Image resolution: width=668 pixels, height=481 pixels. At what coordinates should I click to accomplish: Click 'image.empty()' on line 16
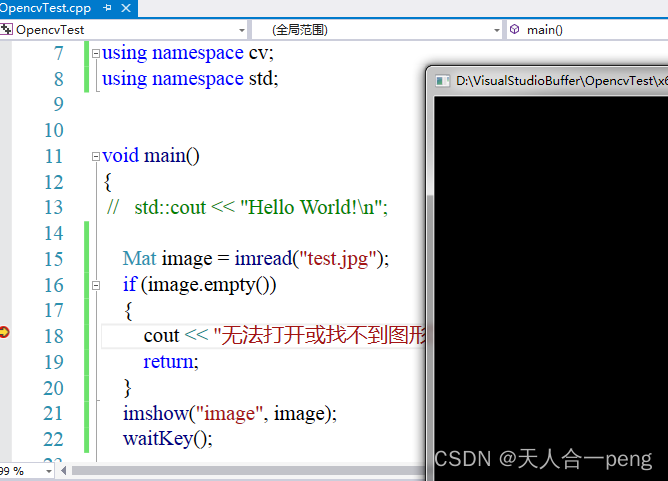click(x=209, y=285)
